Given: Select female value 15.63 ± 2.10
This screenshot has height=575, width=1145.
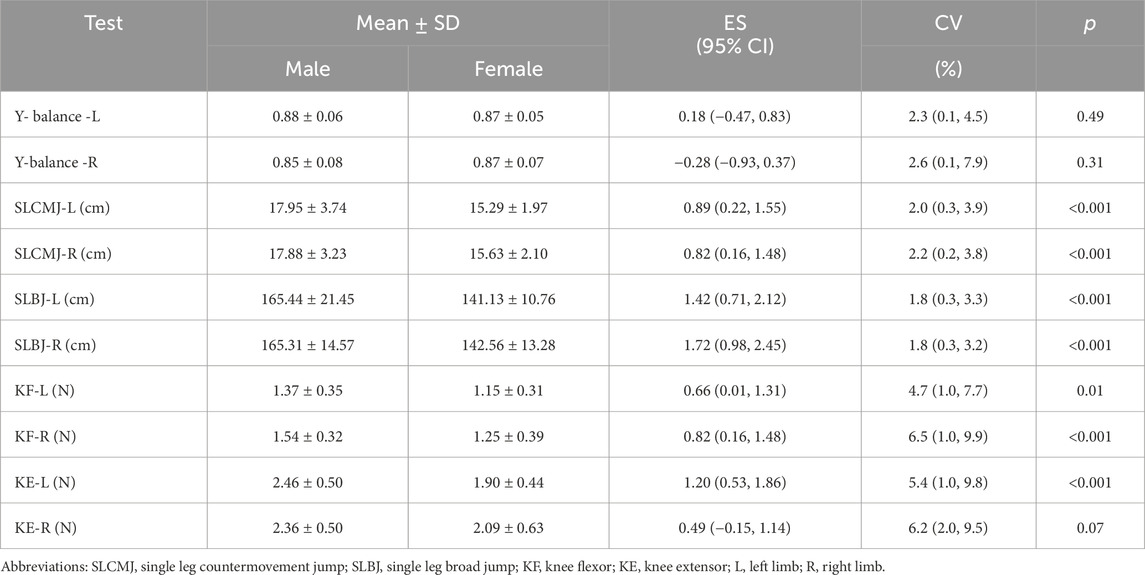Looking at the screenshot, I should (x=507, y=253).
